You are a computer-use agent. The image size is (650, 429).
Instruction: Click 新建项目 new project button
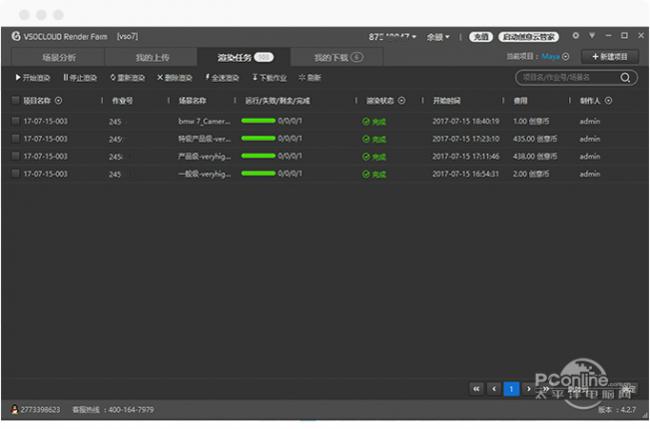coord(609,57)
